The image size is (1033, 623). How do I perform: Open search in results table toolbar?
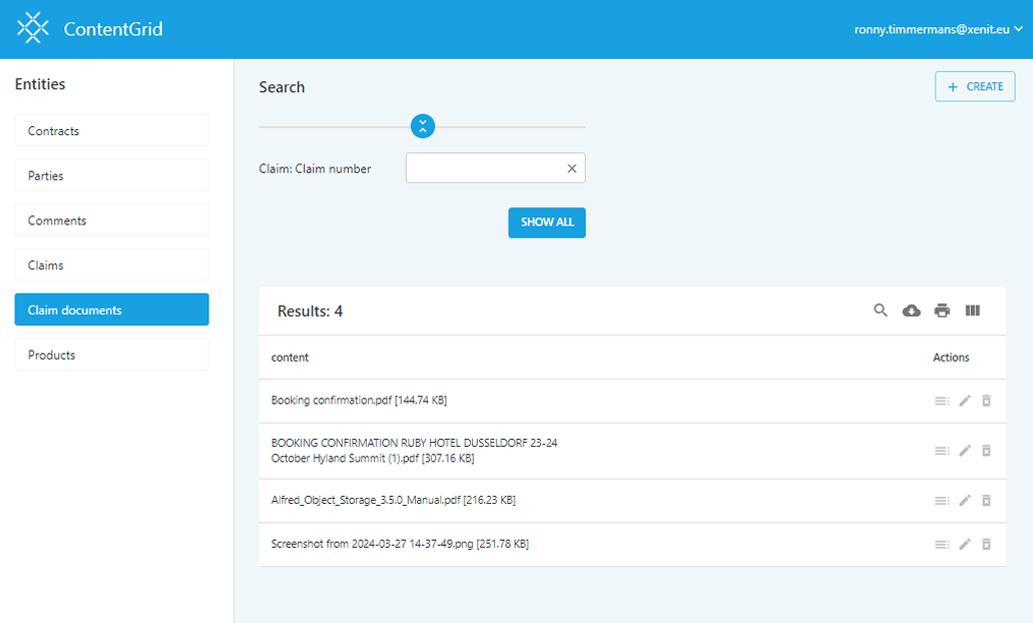pos(880,311)
